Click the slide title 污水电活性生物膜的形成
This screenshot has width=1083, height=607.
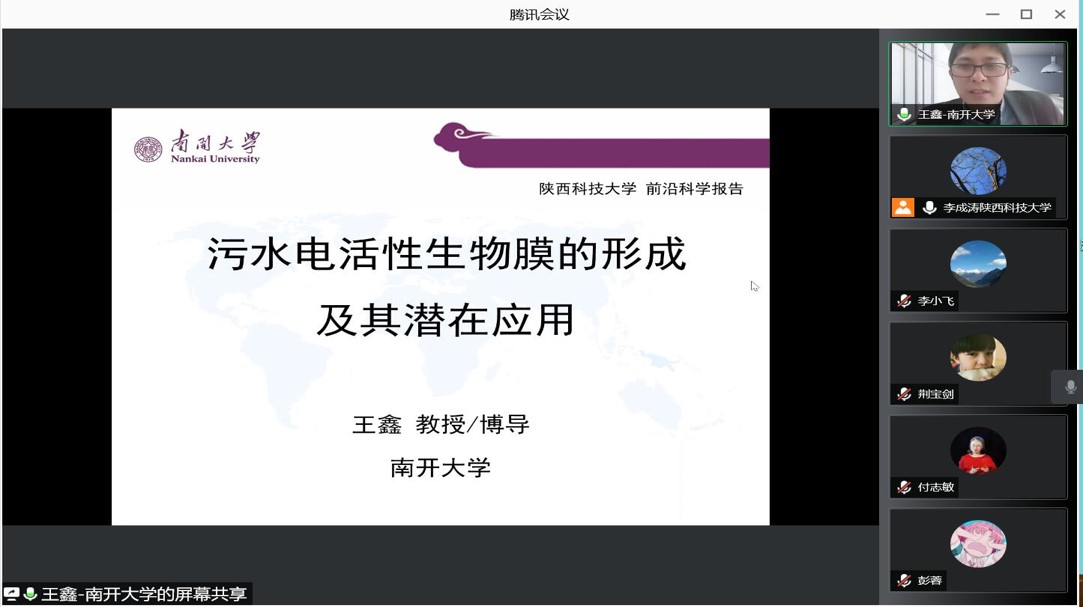pos(446,254)
